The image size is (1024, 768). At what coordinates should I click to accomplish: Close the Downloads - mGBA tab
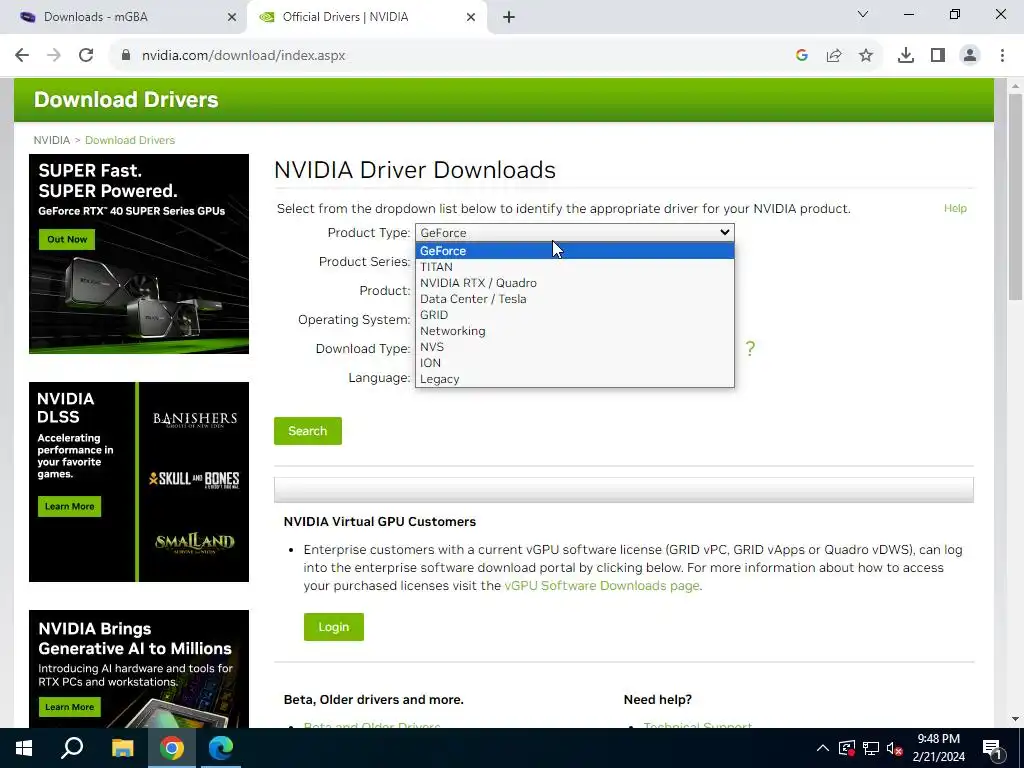click(x=232, y=18)
